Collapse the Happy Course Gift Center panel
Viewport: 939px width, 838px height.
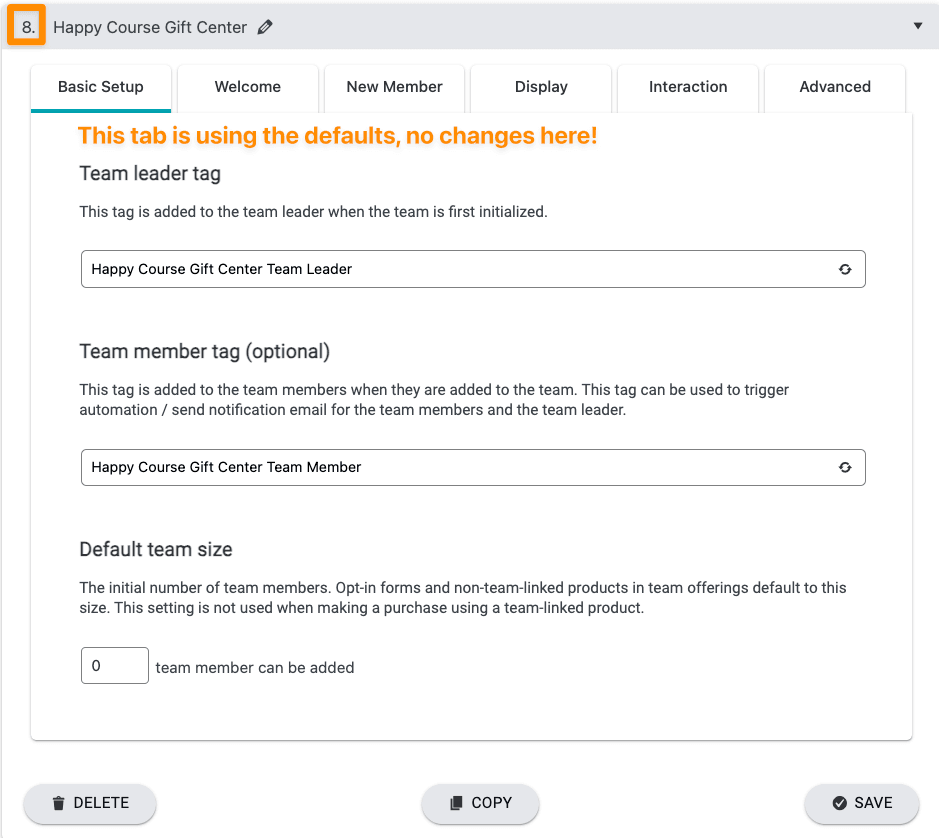[918, 26]
